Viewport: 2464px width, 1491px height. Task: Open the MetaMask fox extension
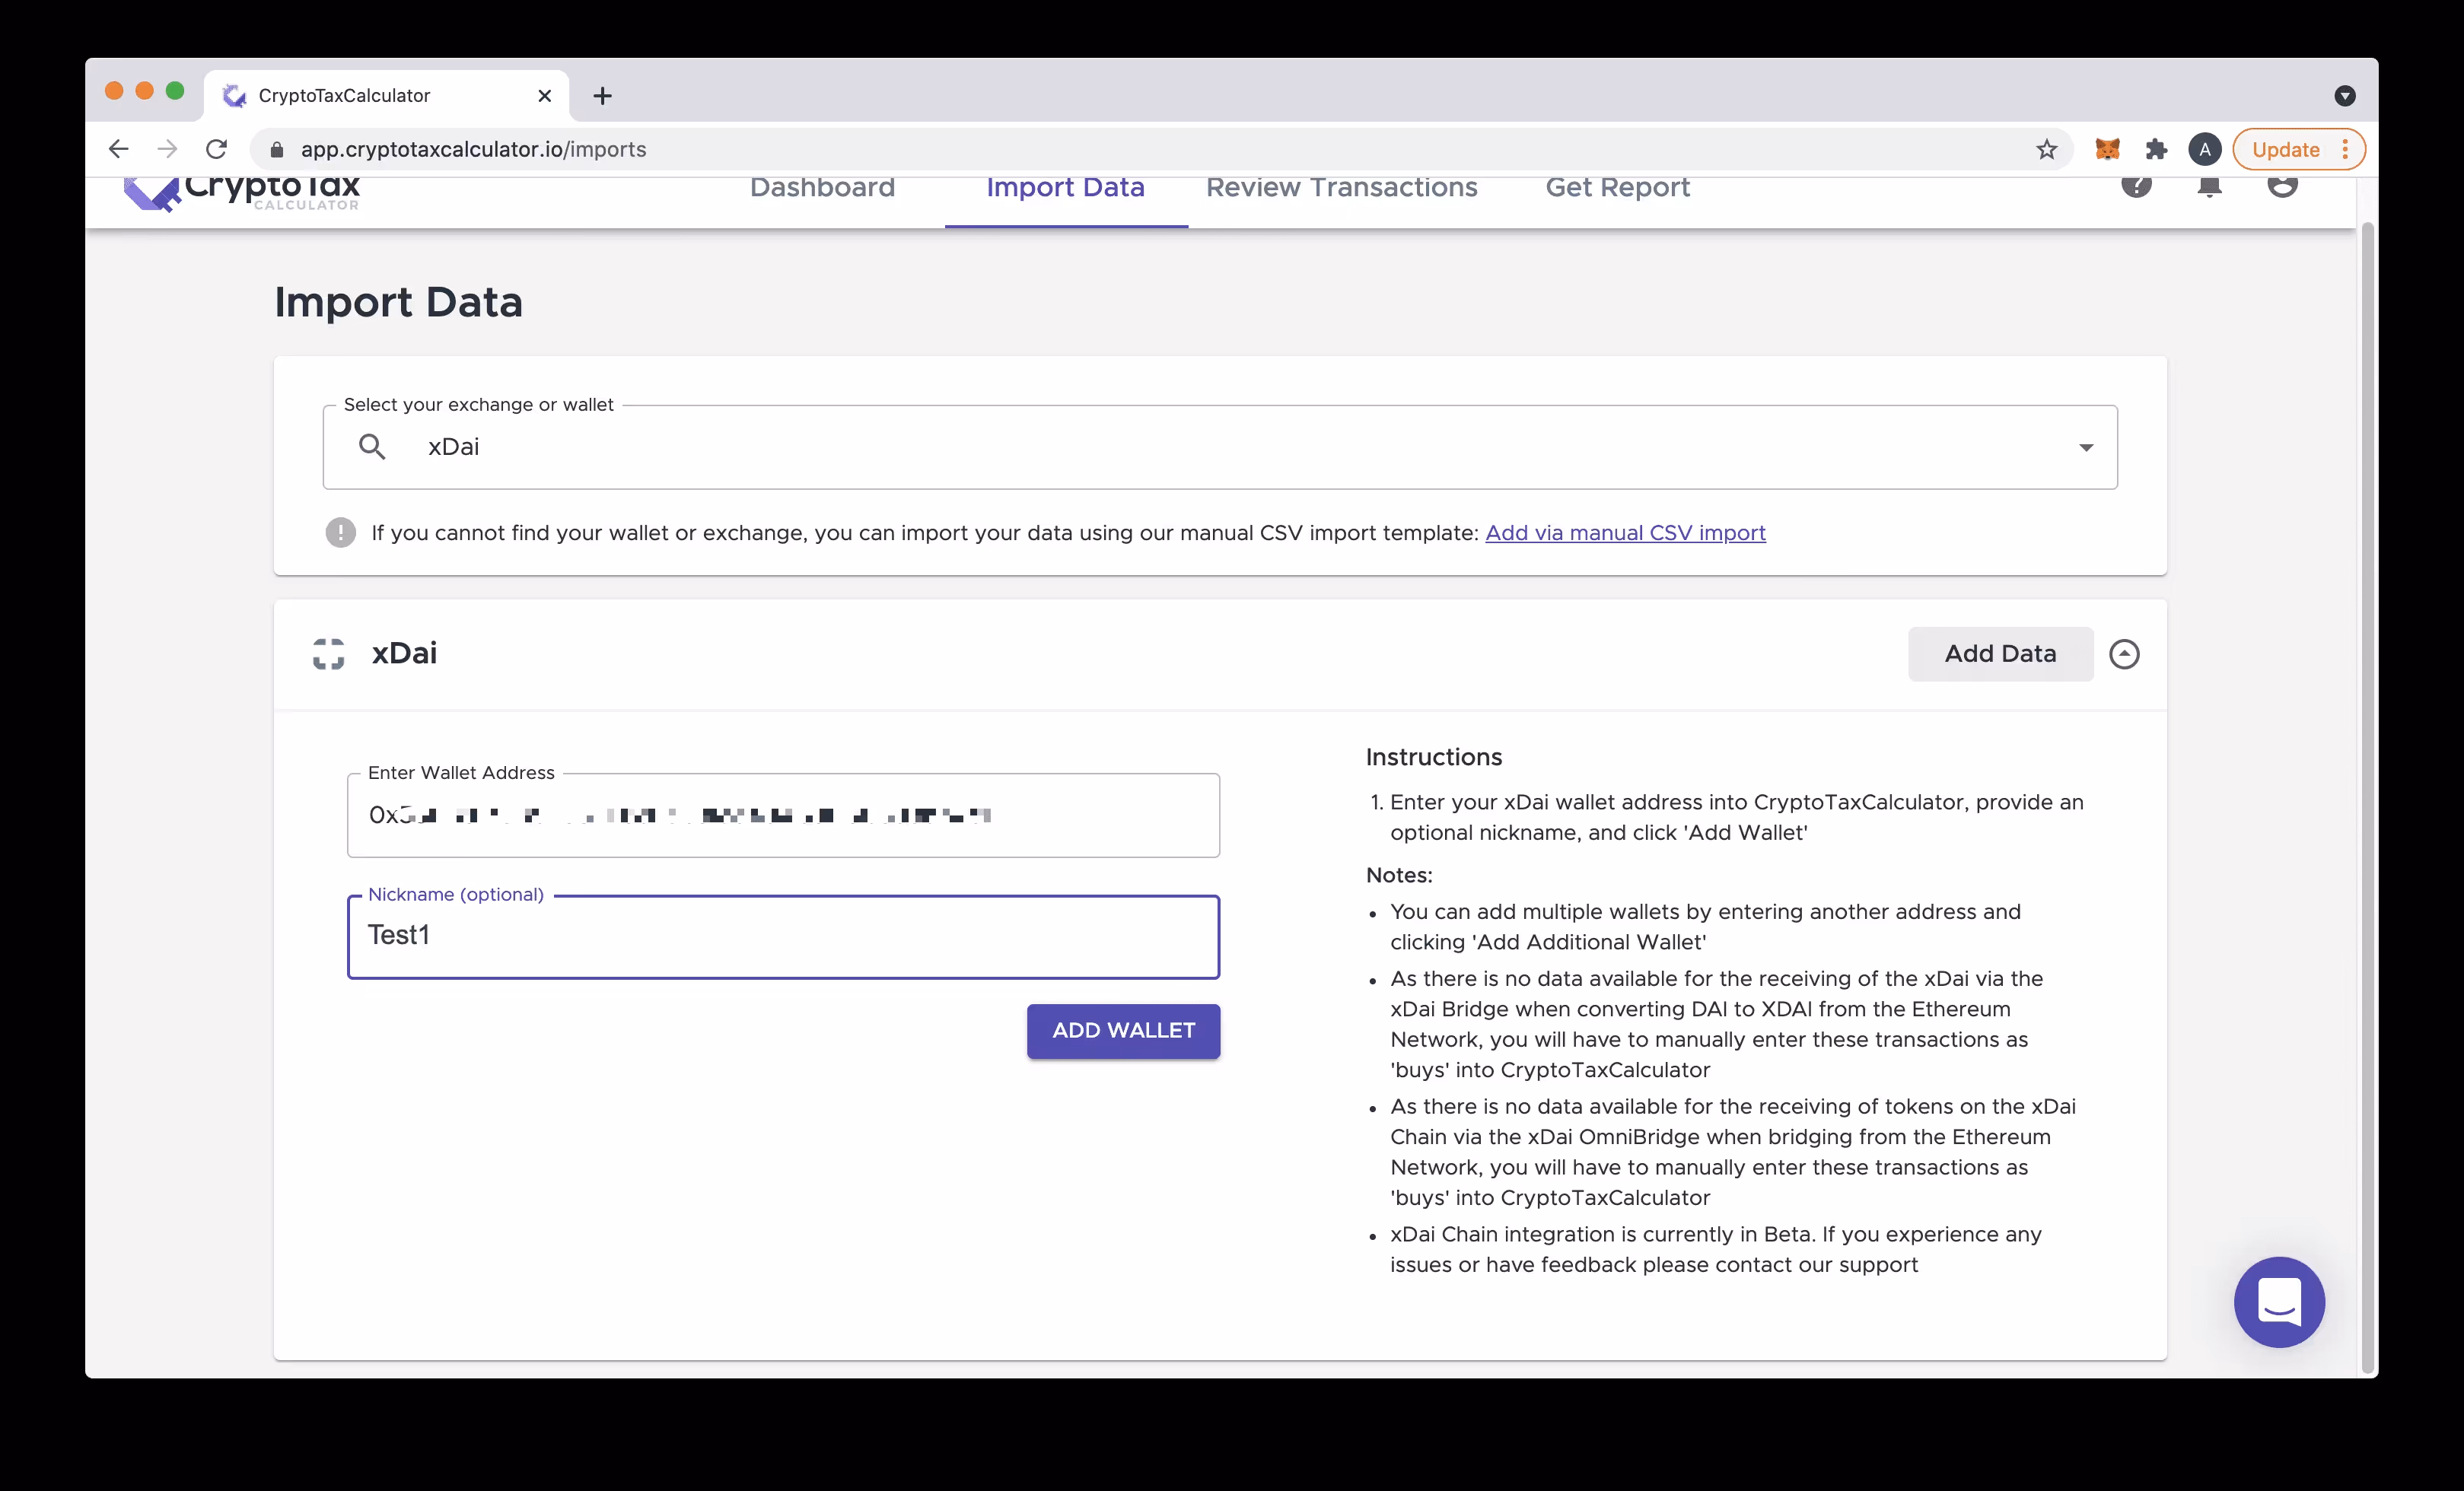pyautogui.click(x=2107, y=149)
